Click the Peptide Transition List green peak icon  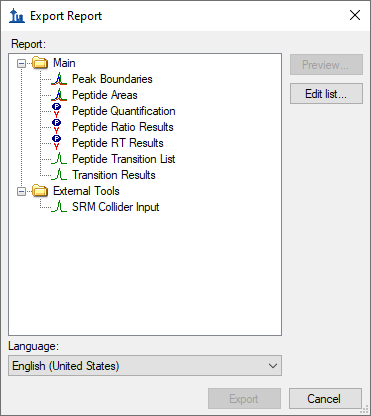tap(59, 159)
